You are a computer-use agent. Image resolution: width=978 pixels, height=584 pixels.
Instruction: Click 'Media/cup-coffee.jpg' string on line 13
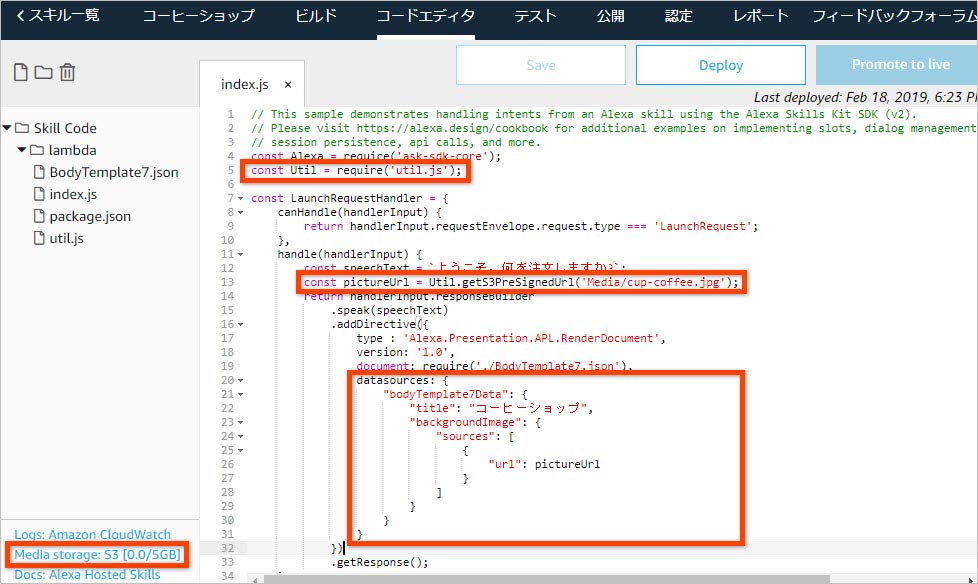pyautogui.click(x=653, y=282)
